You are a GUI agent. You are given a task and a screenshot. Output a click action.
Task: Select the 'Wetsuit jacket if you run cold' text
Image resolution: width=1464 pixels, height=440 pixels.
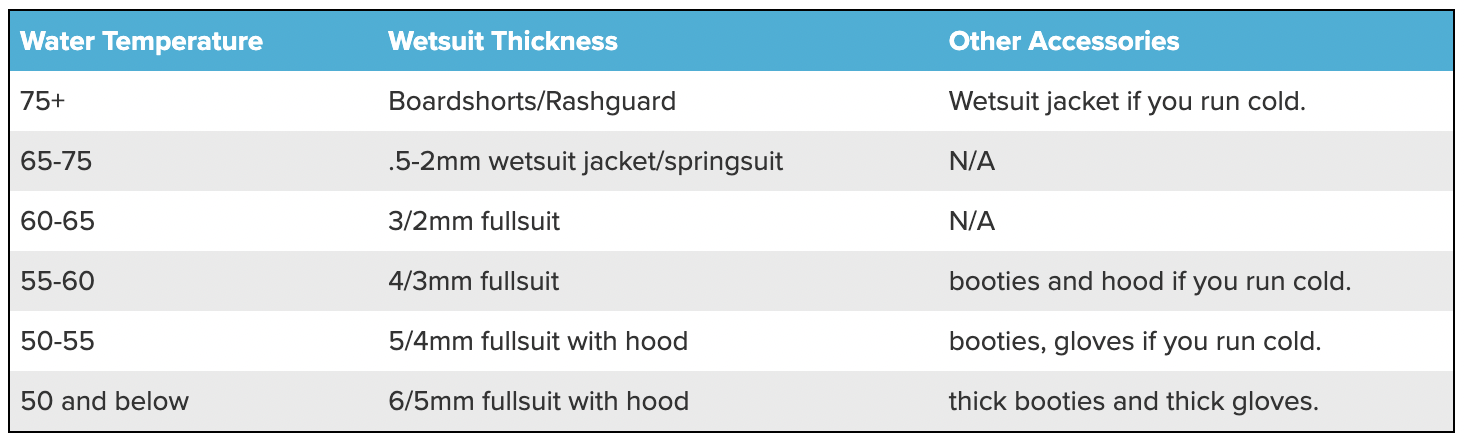tap(1127, 101)
